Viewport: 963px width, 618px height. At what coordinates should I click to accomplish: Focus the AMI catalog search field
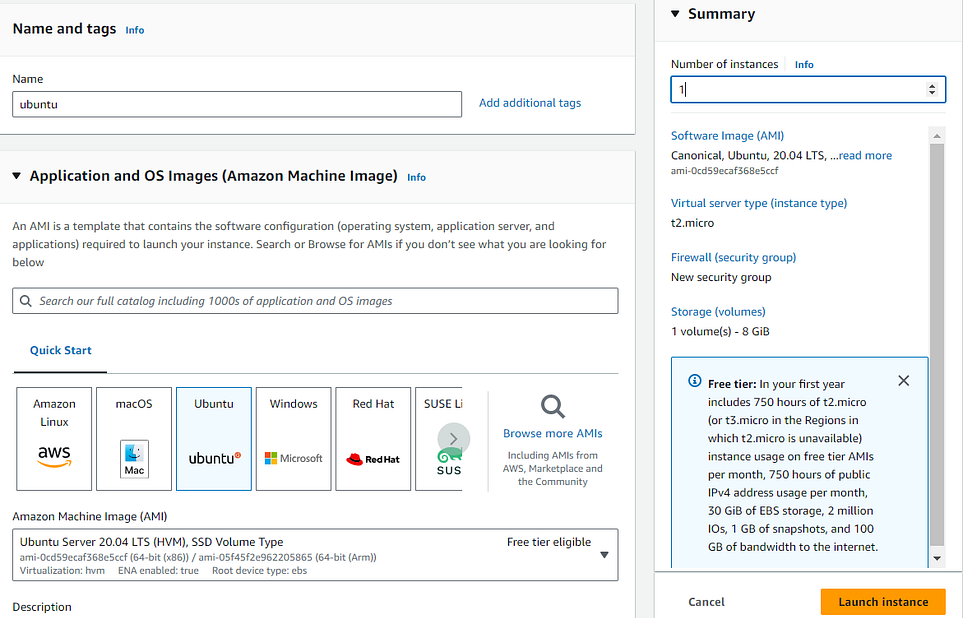coord(315,301)
